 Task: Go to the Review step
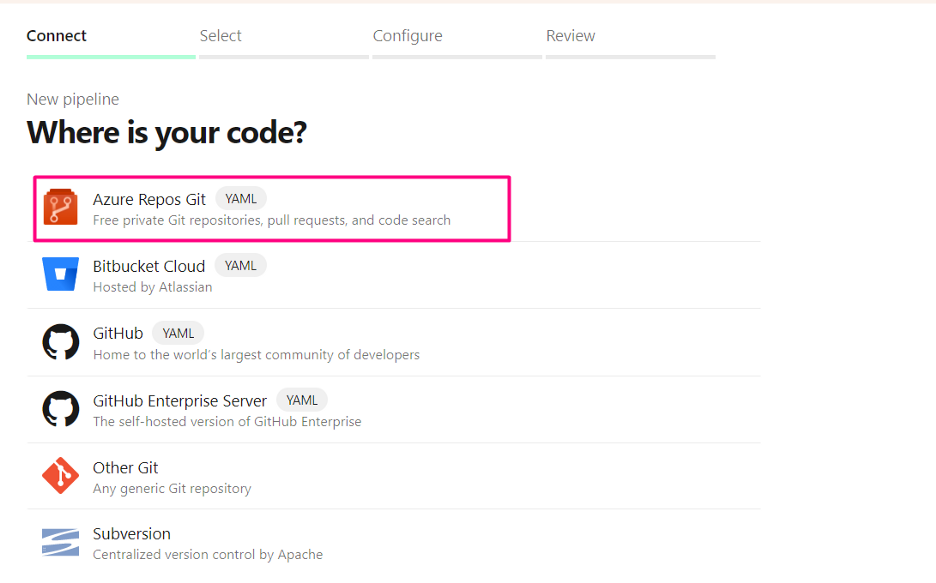[x=570, y=35]
